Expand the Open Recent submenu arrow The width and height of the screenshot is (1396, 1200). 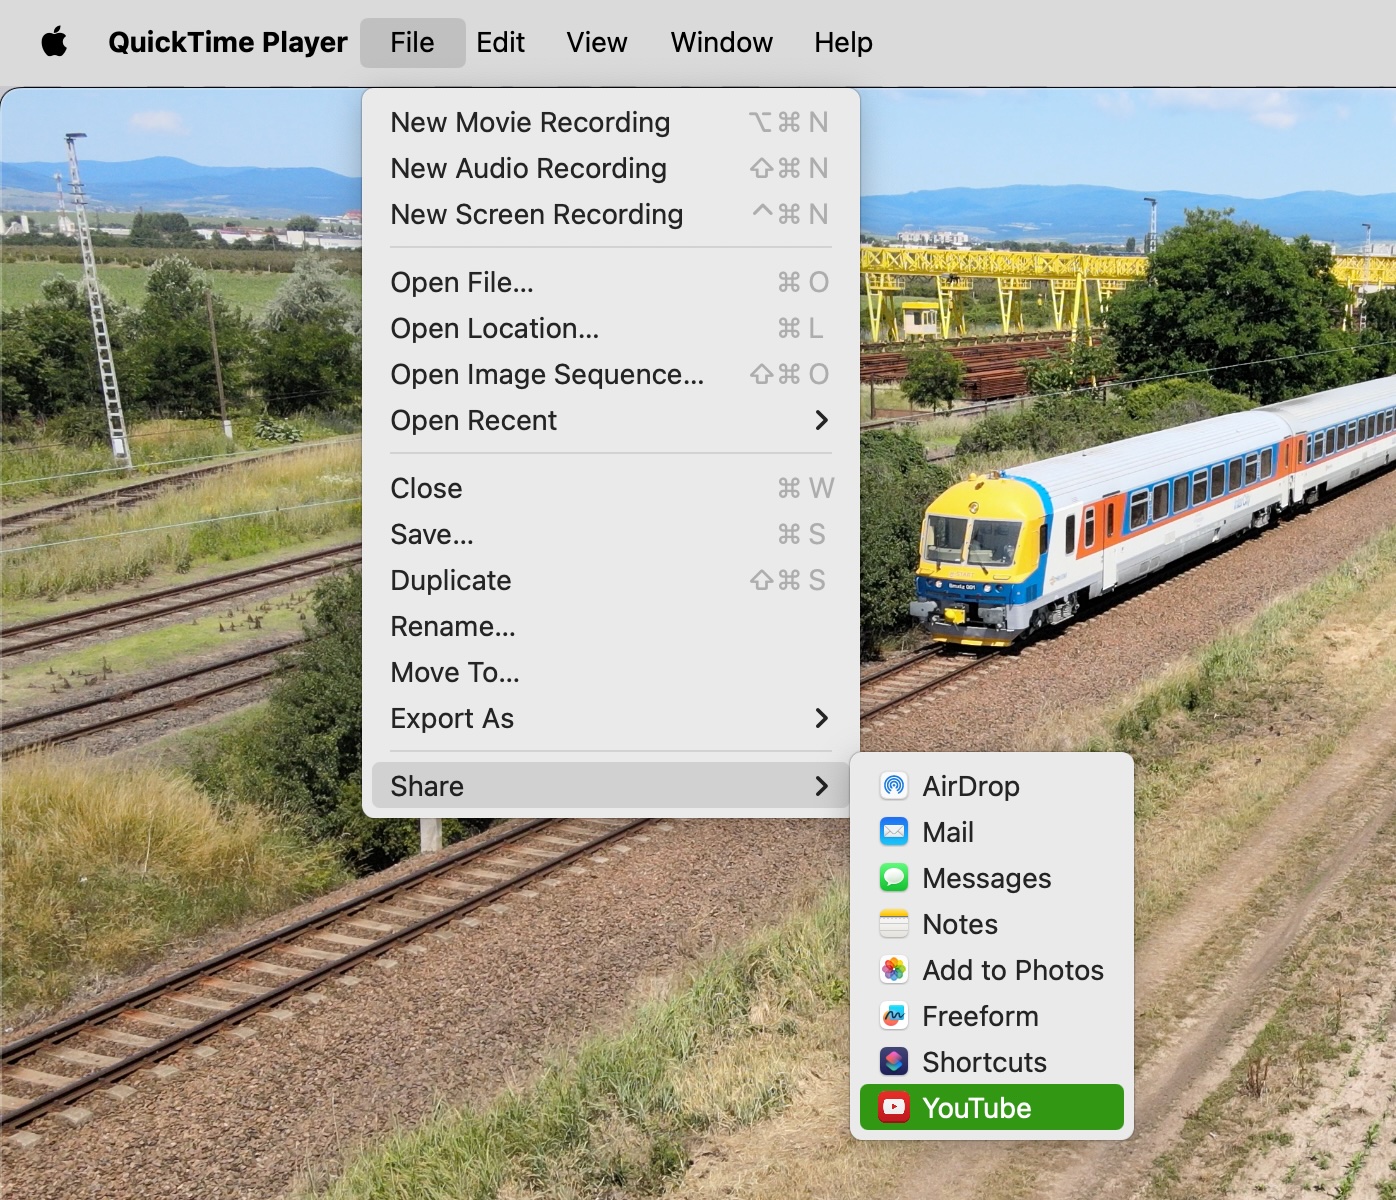point(822,420)
